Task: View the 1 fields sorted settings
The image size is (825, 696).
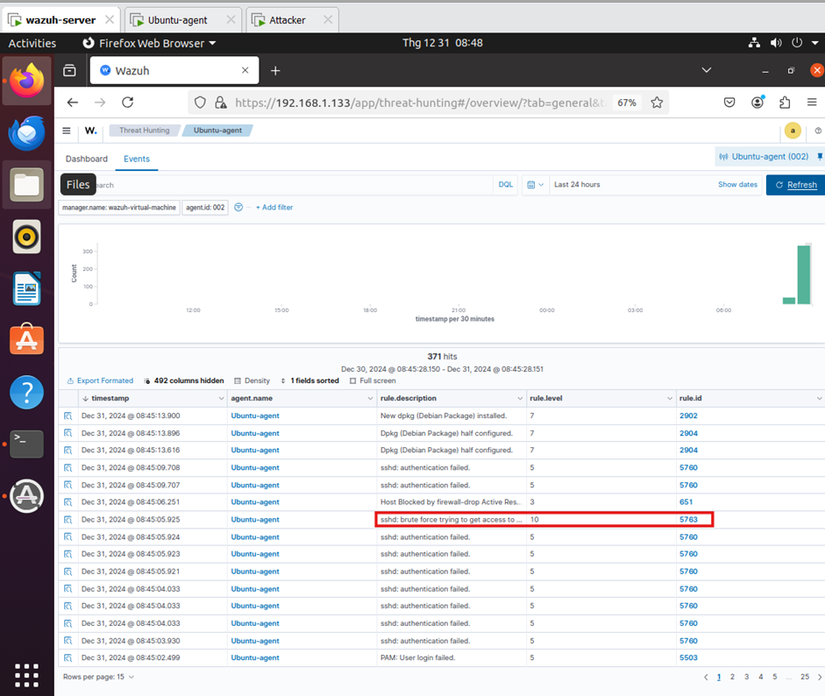Action: tap(309, 381)
